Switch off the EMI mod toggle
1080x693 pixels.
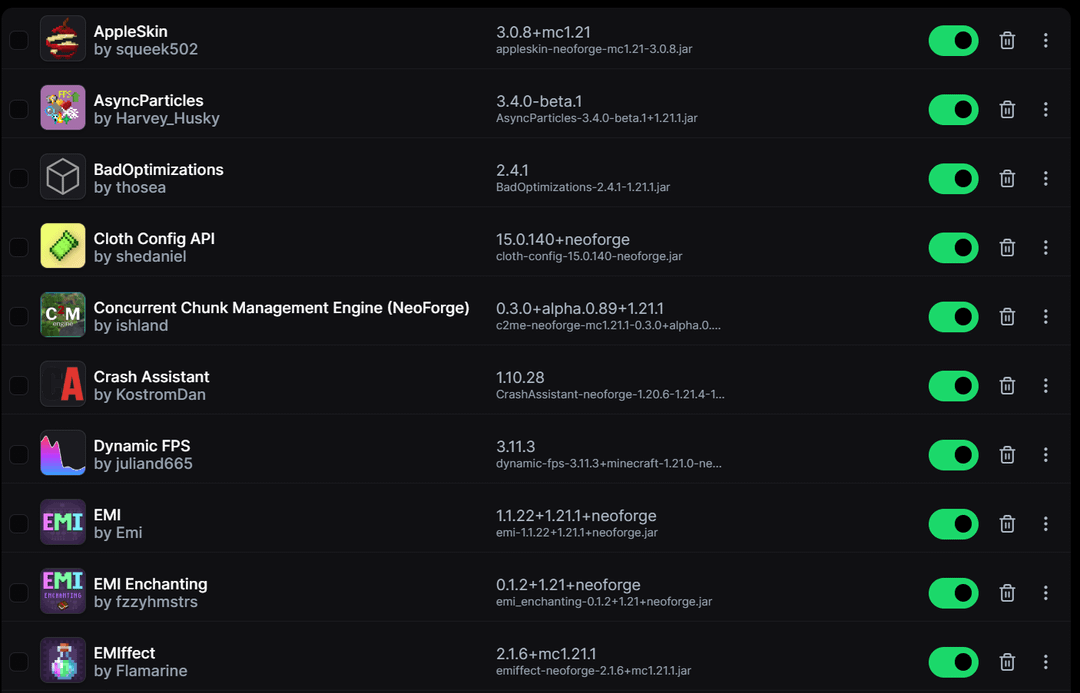(x=953, y=523)
